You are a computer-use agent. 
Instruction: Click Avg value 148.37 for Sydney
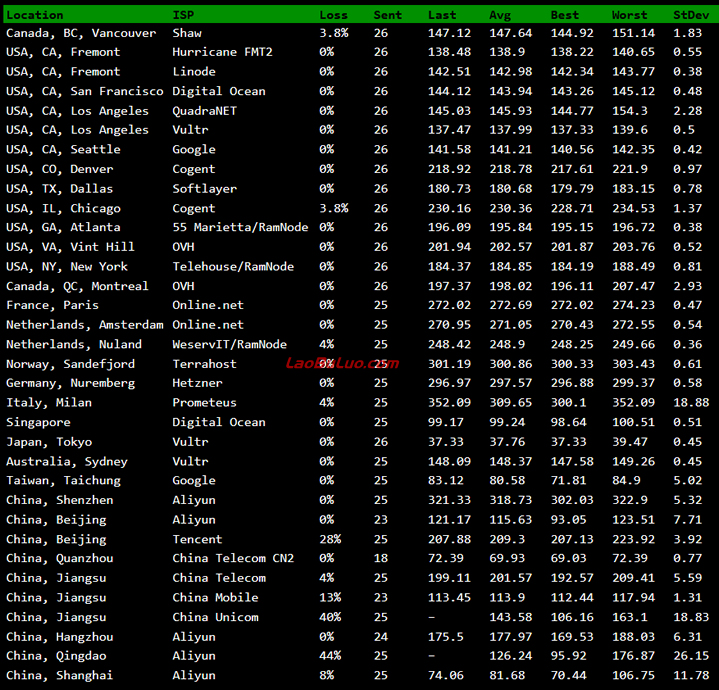(511, 462)
